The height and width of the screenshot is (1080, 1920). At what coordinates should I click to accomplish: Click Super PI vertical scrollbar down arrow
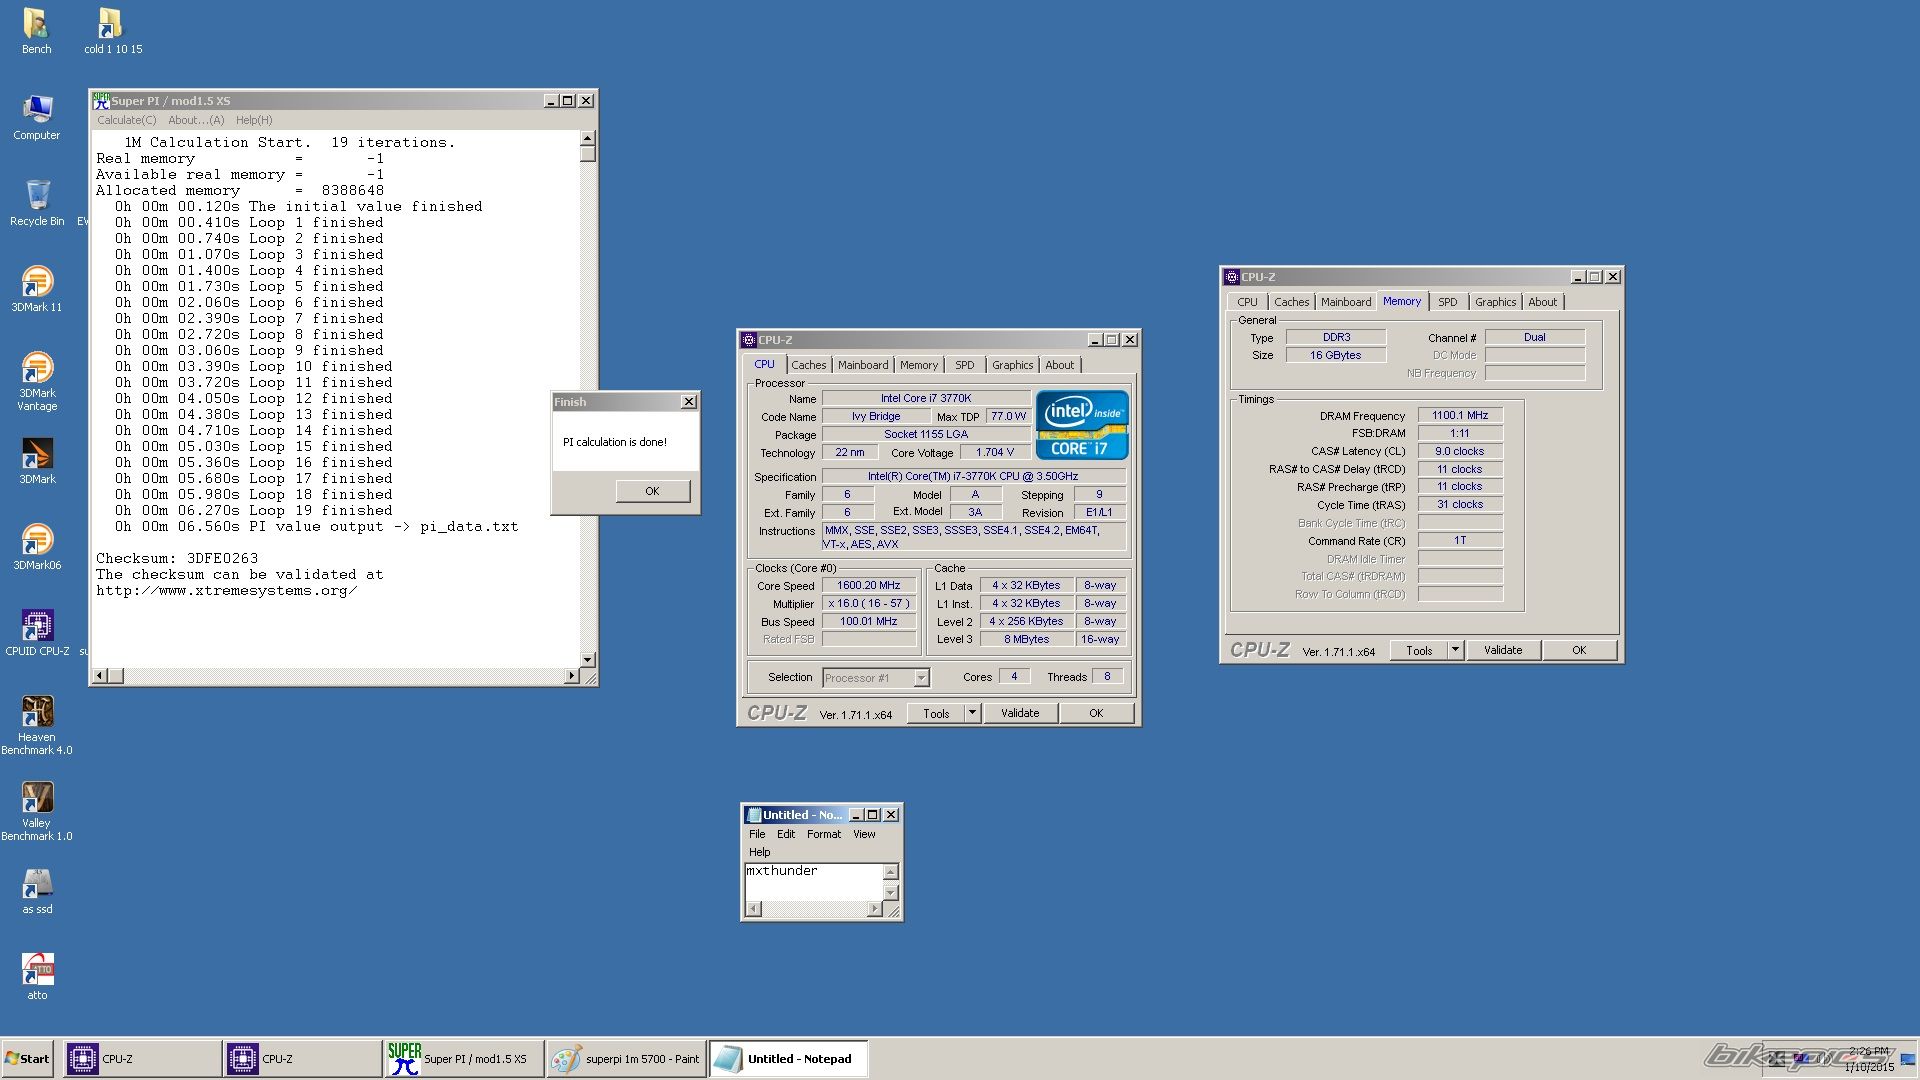588,659
